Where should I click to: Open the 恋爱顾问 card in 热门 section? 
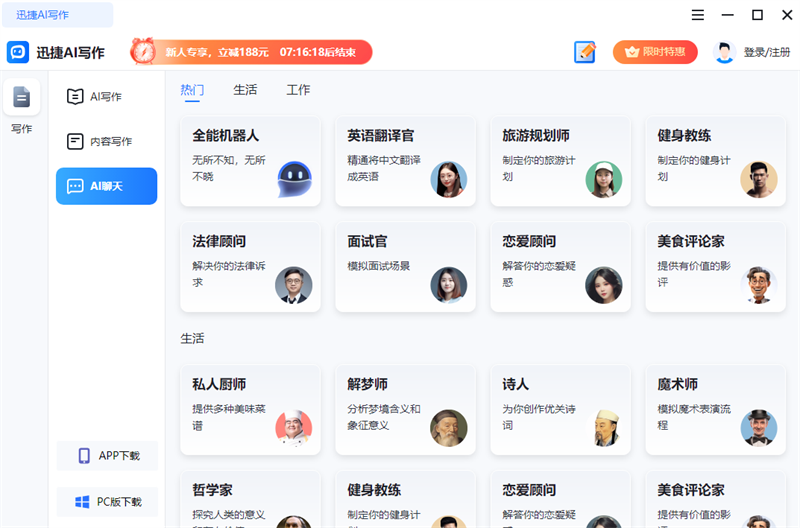coord(560,267)
